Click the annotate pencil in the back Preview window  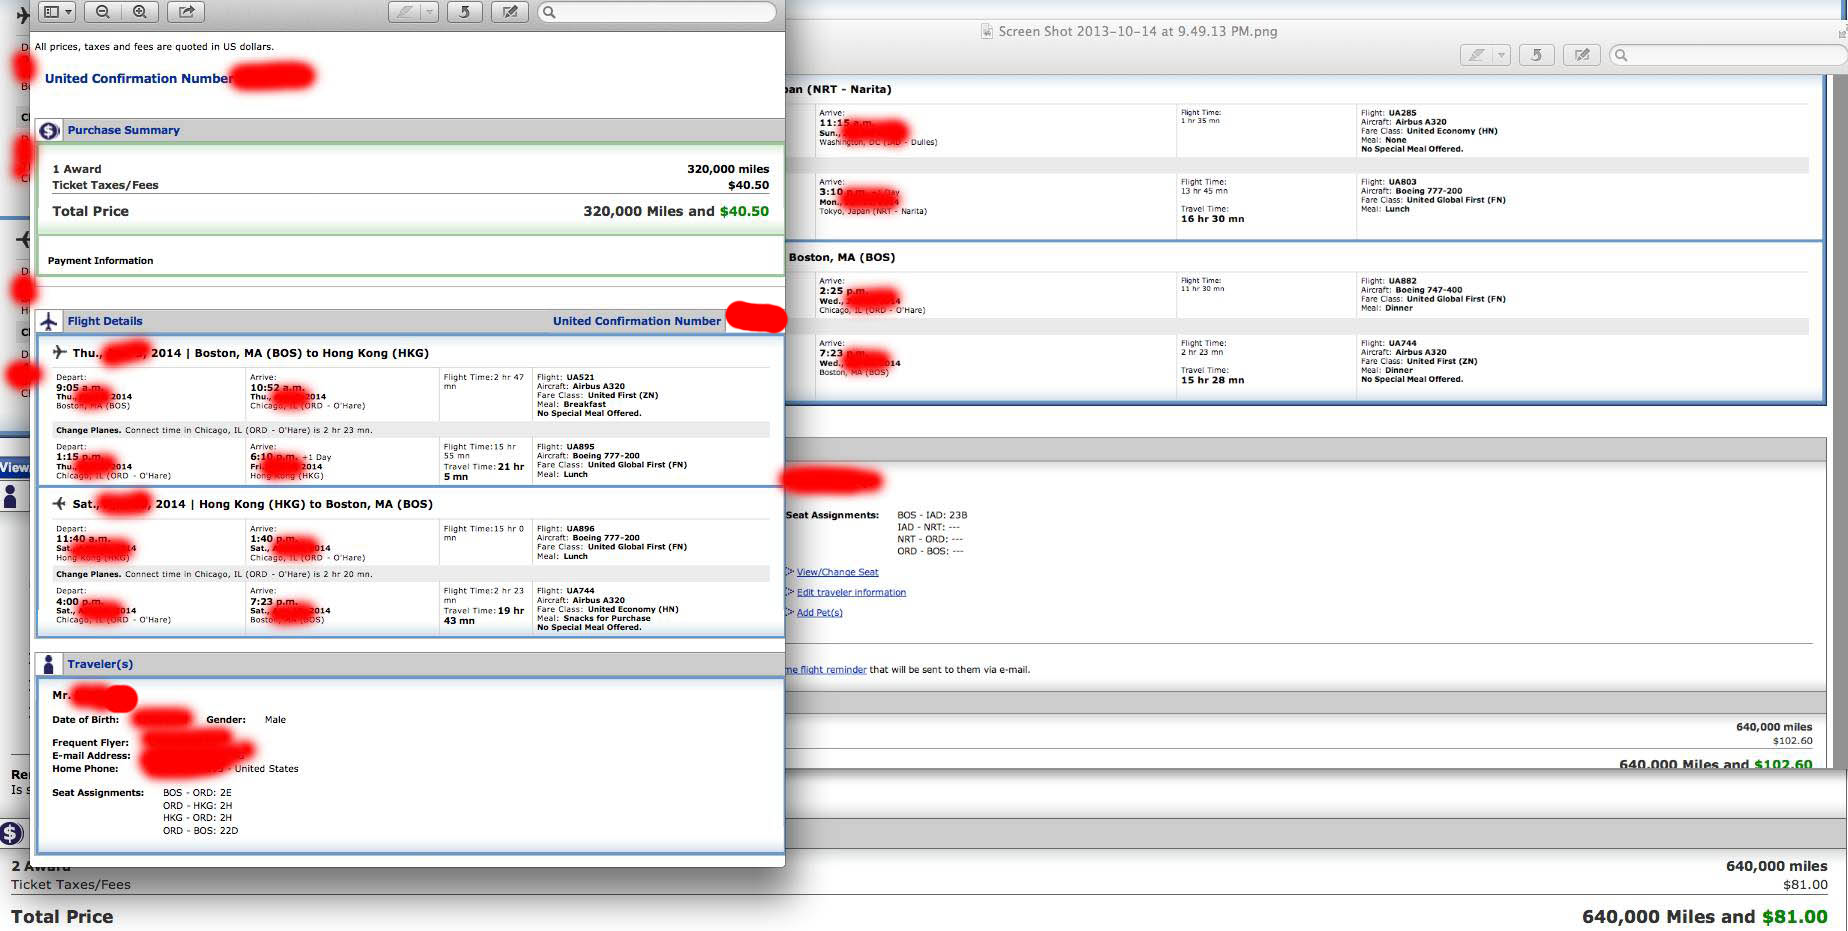1477,55
